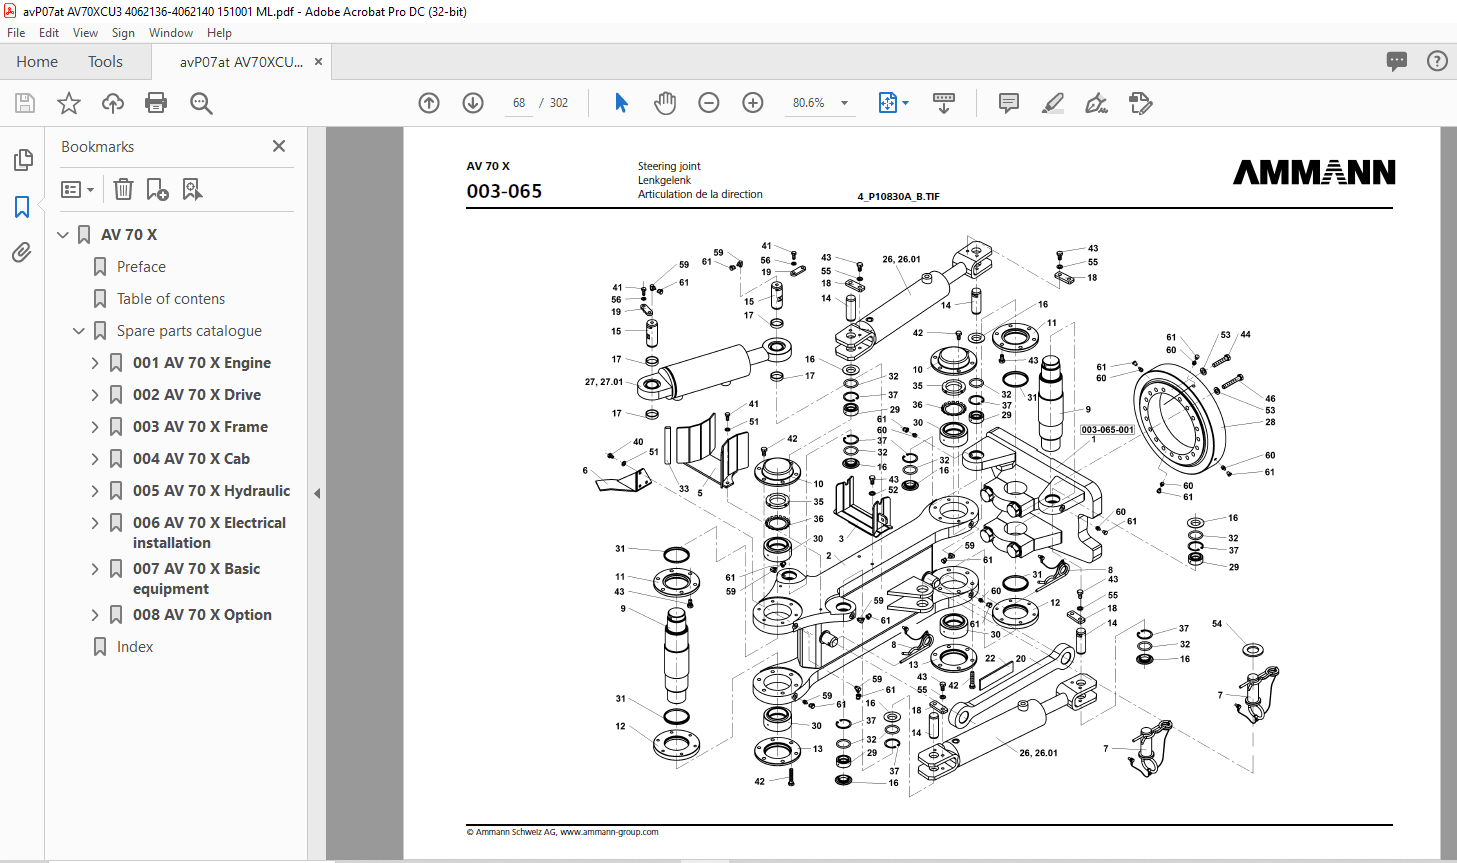Click the 003-065-001 reference label in diagram

[1107, 430]
